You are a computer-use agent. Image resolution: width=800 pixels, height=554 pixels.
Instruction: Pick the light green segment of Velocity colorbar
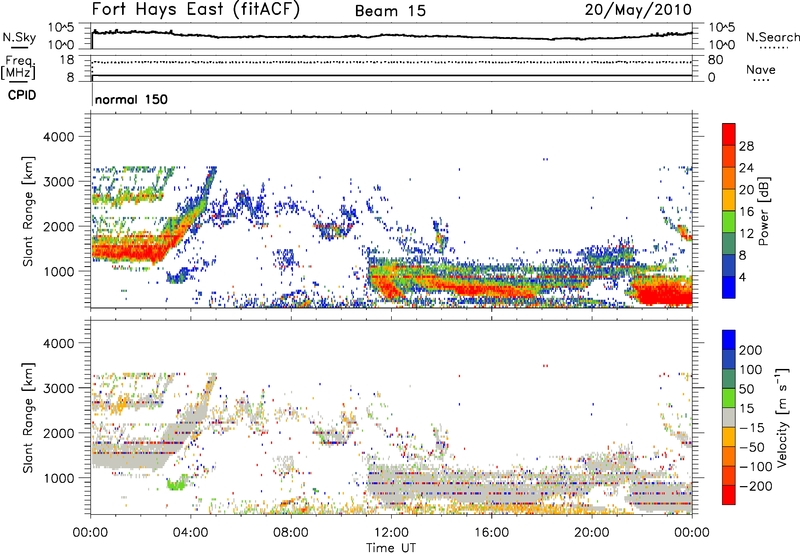(x=729, y=398)
